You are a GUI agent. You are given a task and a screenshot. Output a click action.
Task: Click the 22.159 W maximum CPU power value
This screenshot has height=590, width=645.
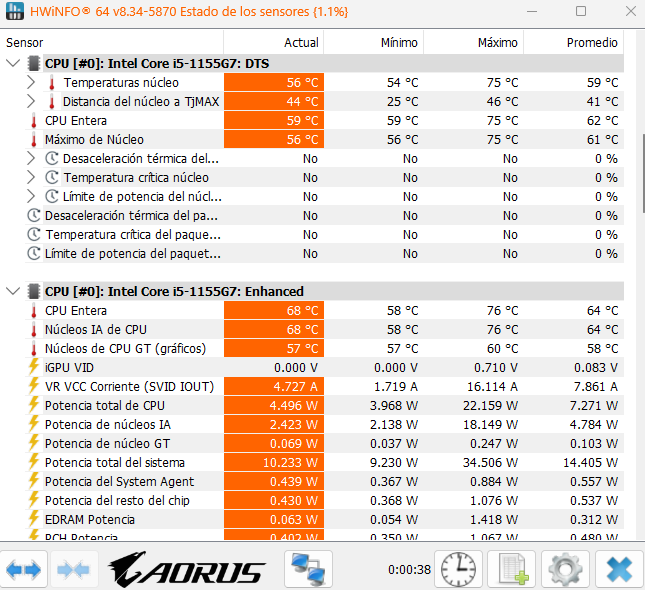click(490, 405)
